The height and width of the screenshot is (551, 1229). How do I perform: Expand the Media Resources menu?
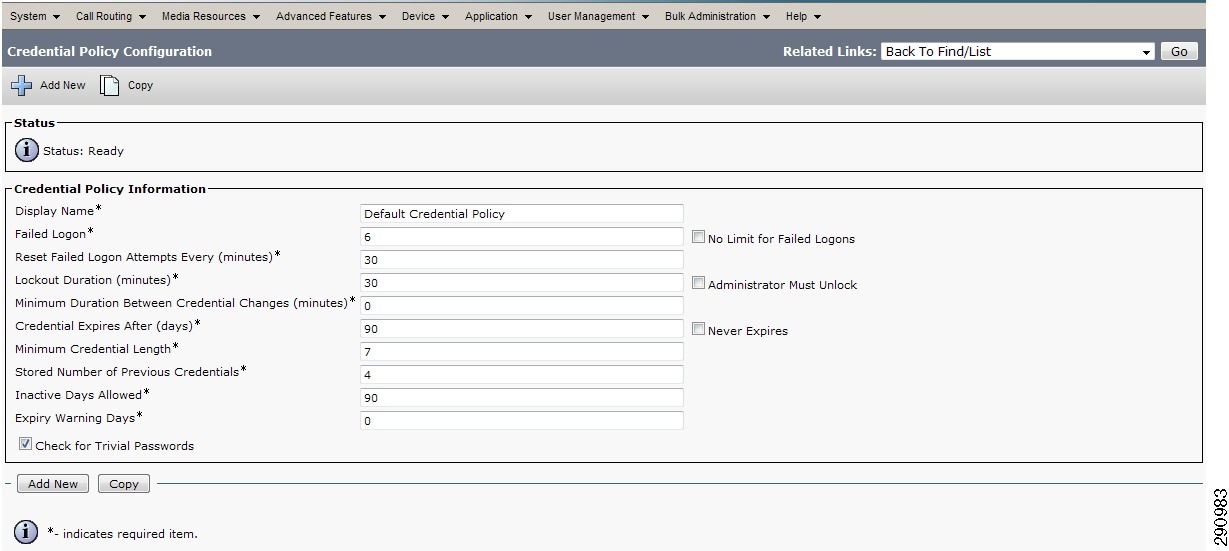pyautogui.click(x=211, y=16)
